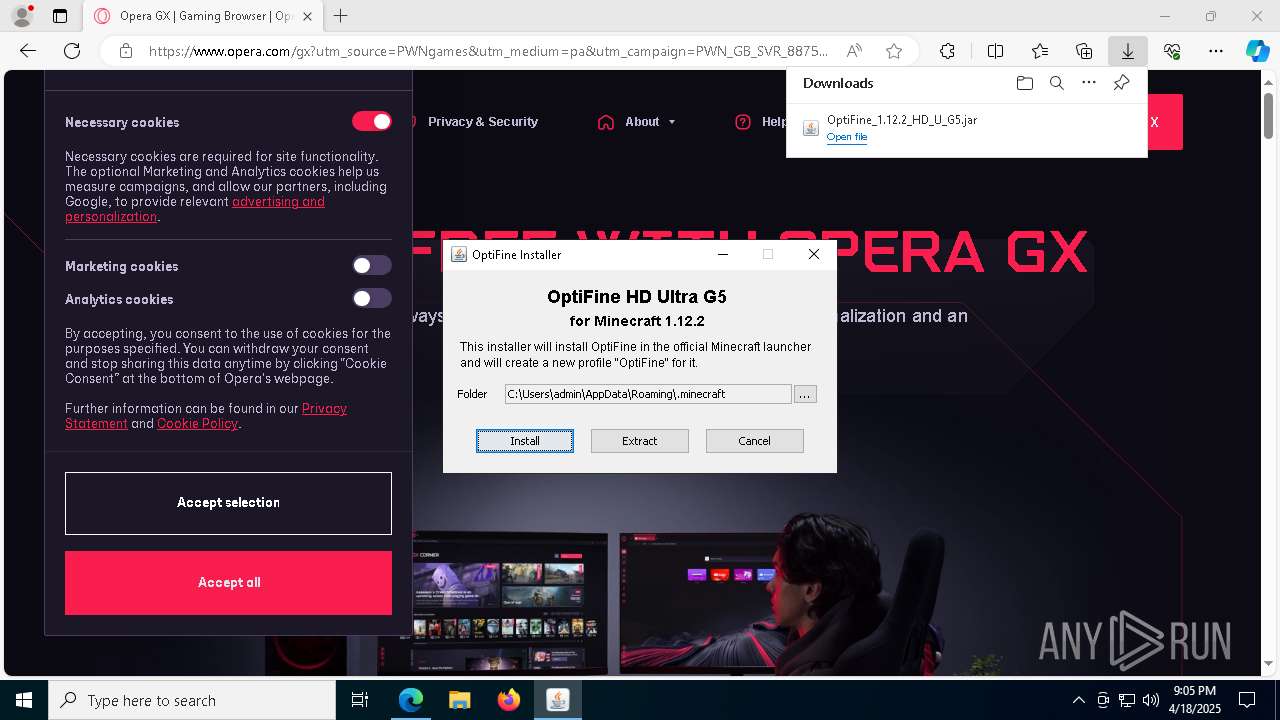The height and width of the screenshot is (720, 1280).
Task: Open Windows Start menu
Action: point(24,700)
